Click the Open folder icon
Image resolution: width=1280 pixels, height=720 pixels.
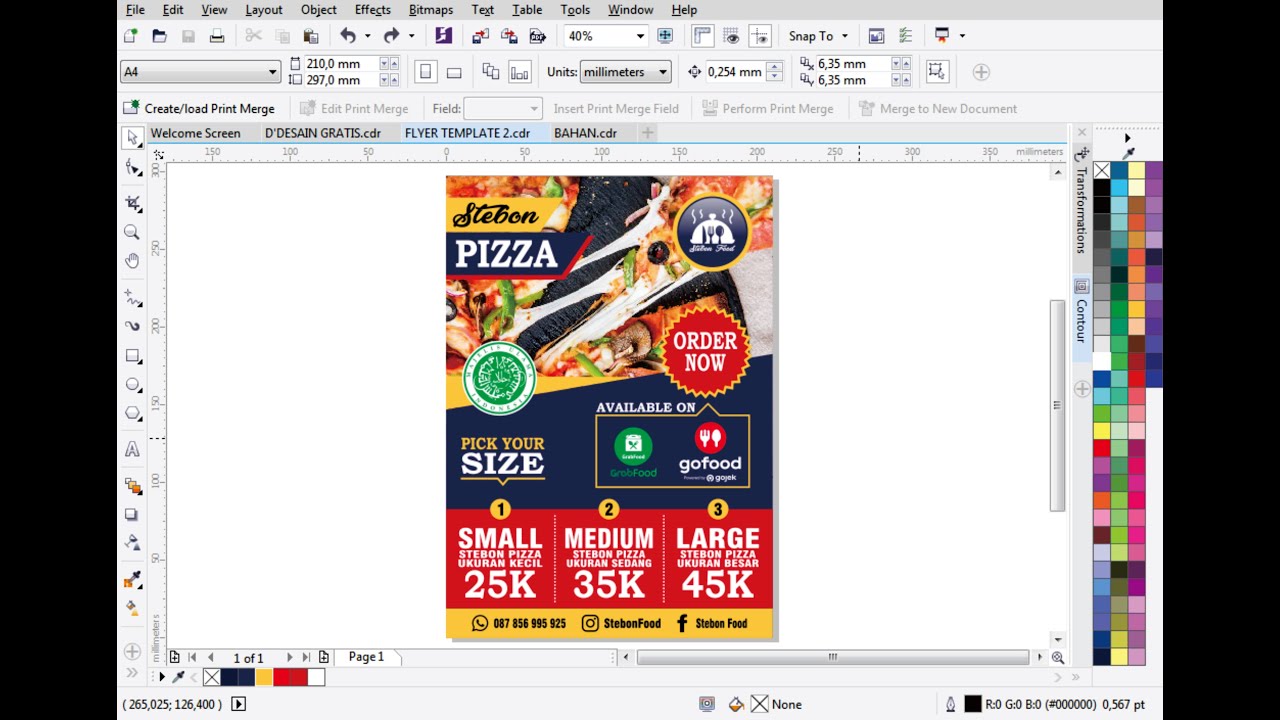[159, 36]
